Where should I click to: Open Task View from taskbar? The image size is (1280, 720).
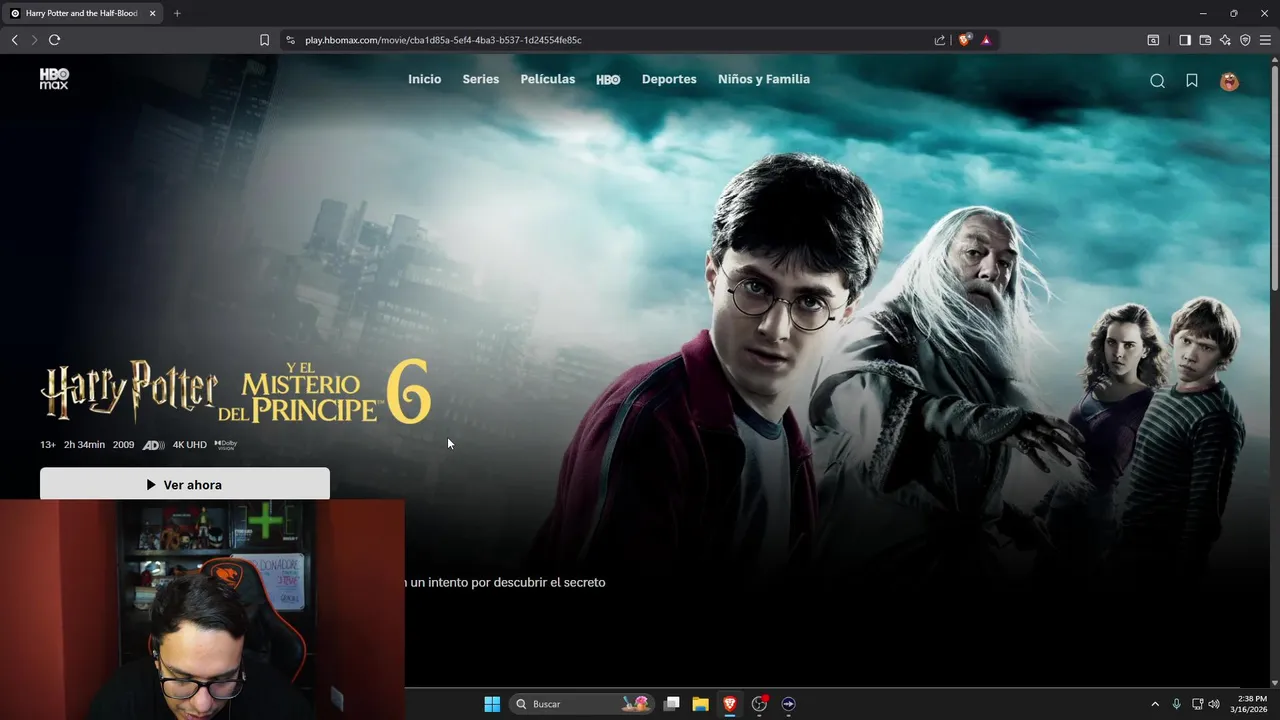point(672,704)
